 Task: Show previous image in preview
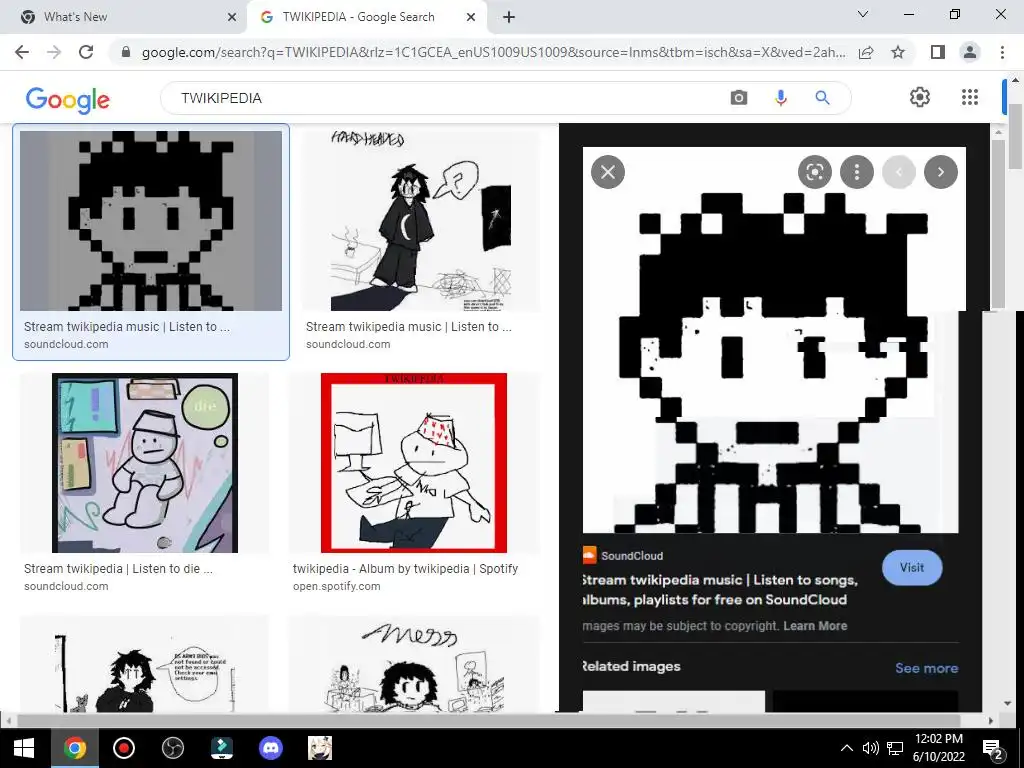pyautogui.click(x=899, y=172)
